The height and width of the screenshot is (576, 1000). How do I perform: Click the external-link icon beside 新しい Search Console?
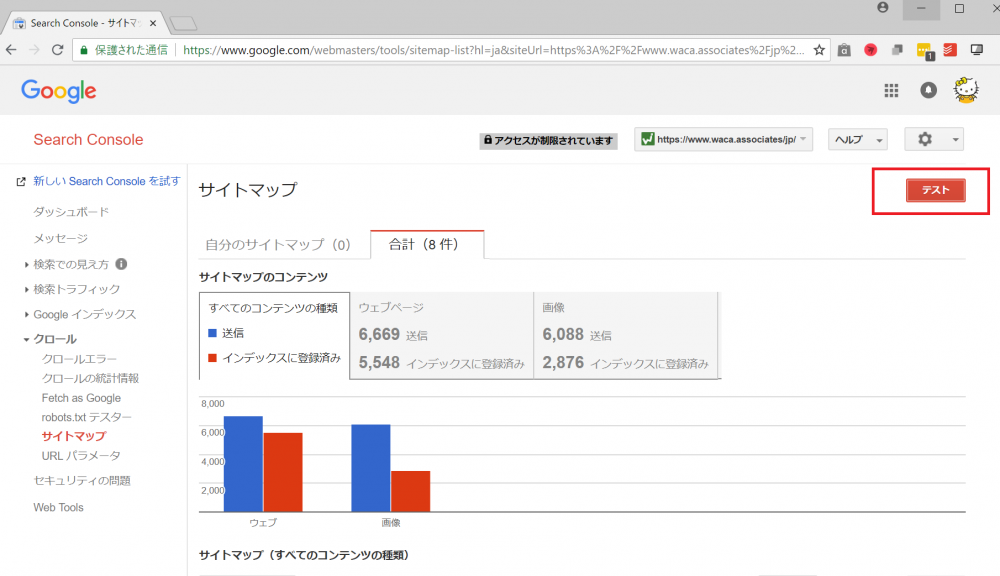pos(21,182)
